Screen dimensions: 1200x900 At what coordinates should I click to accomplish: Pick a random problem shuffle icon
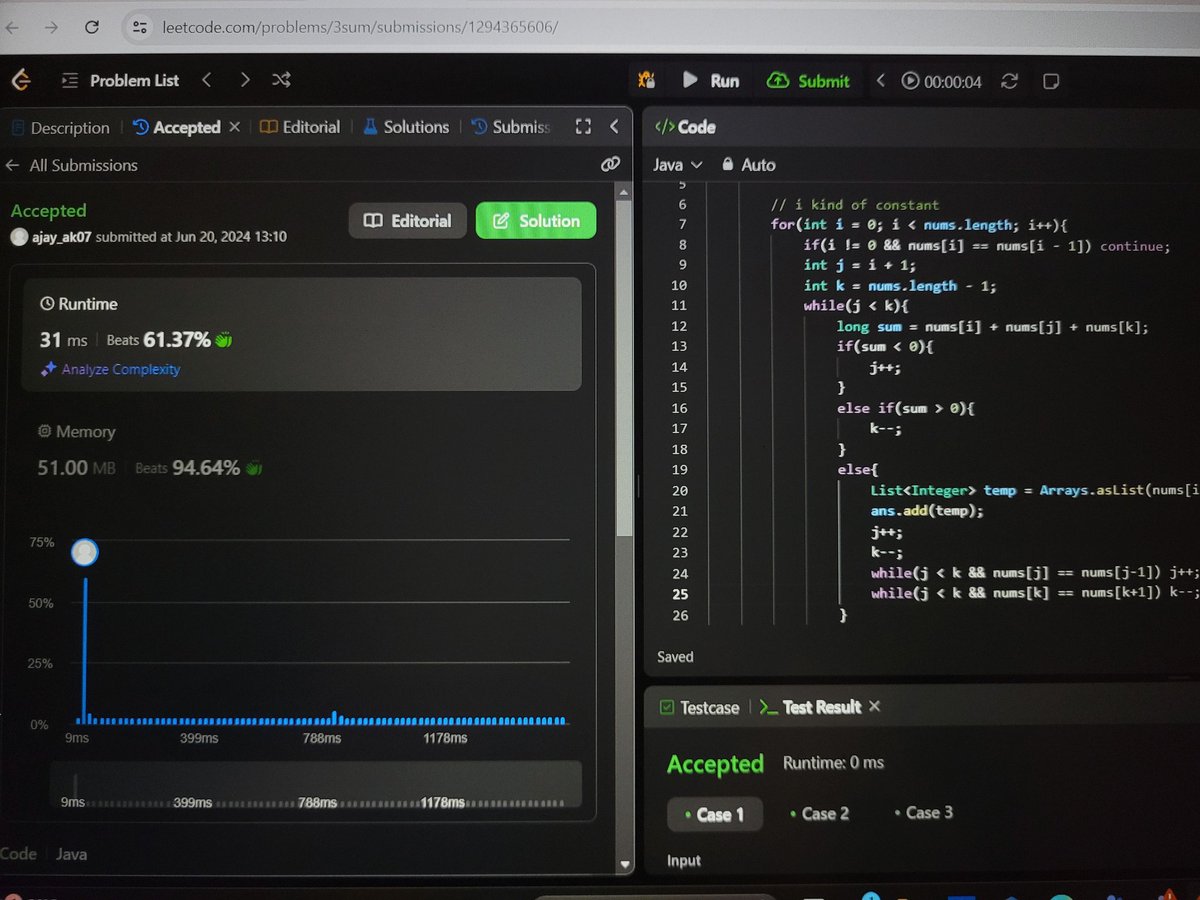pos(281,80)
